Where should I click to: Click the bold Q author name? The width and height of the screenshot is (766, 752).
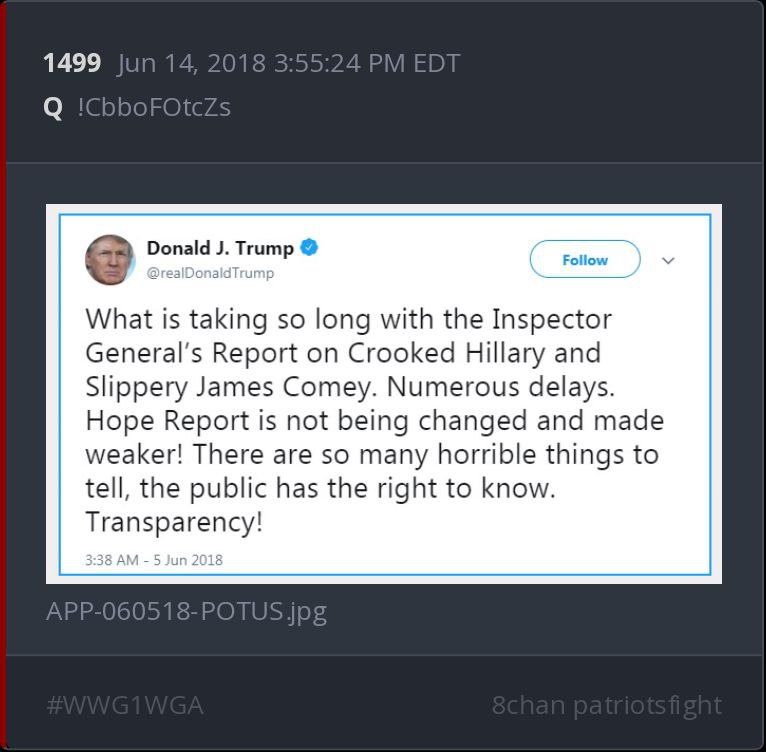click(x=53, y=107)
